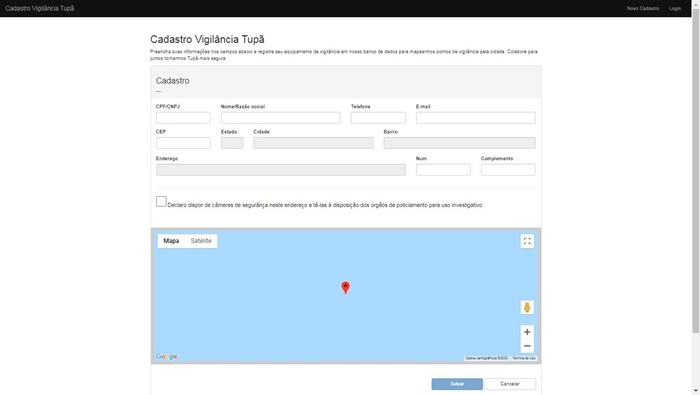Click the red location marker pin
Viewport: 700px width, 395px height.
346,288
